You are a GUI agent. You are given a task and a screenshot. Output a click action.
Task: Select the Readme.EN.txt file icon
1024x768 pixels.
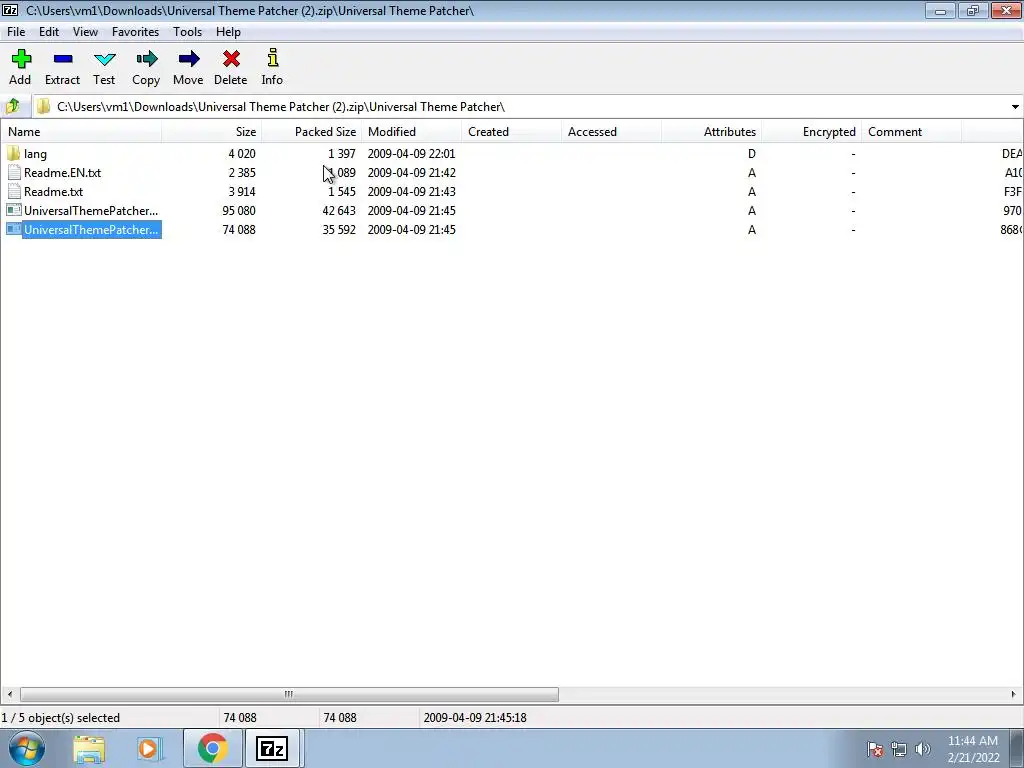tap(14, 172)
